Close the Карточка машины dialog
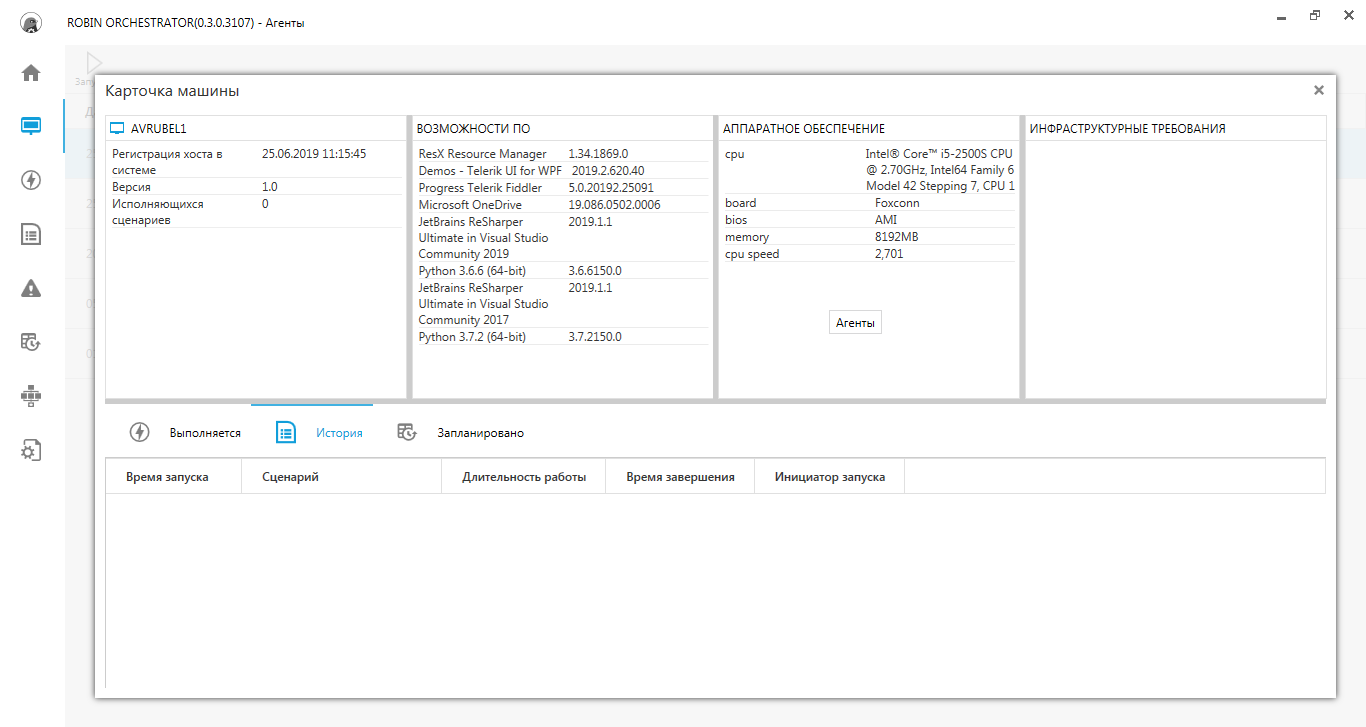 click(1319, 90)
